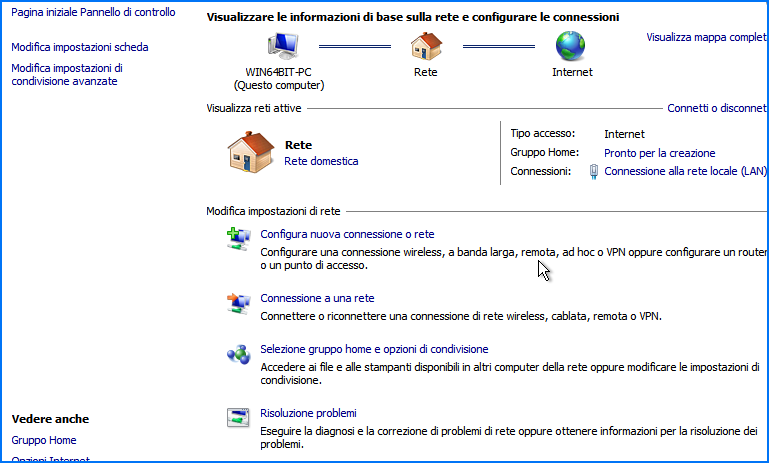Click the WIN64BIT-PC computer icon
The width and height of the screenshot is (769, 463).
click(283, 46)
